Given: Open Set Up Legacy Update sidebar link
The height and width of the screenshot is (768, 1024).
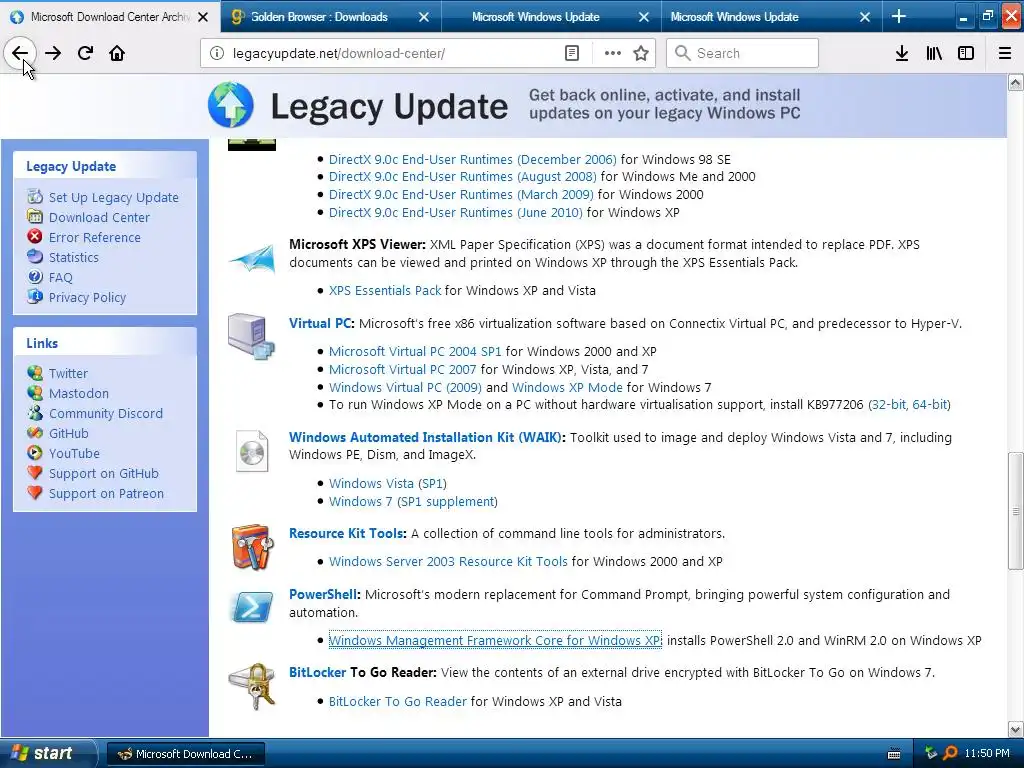Looking at the screenshot, I should point(114,197).
